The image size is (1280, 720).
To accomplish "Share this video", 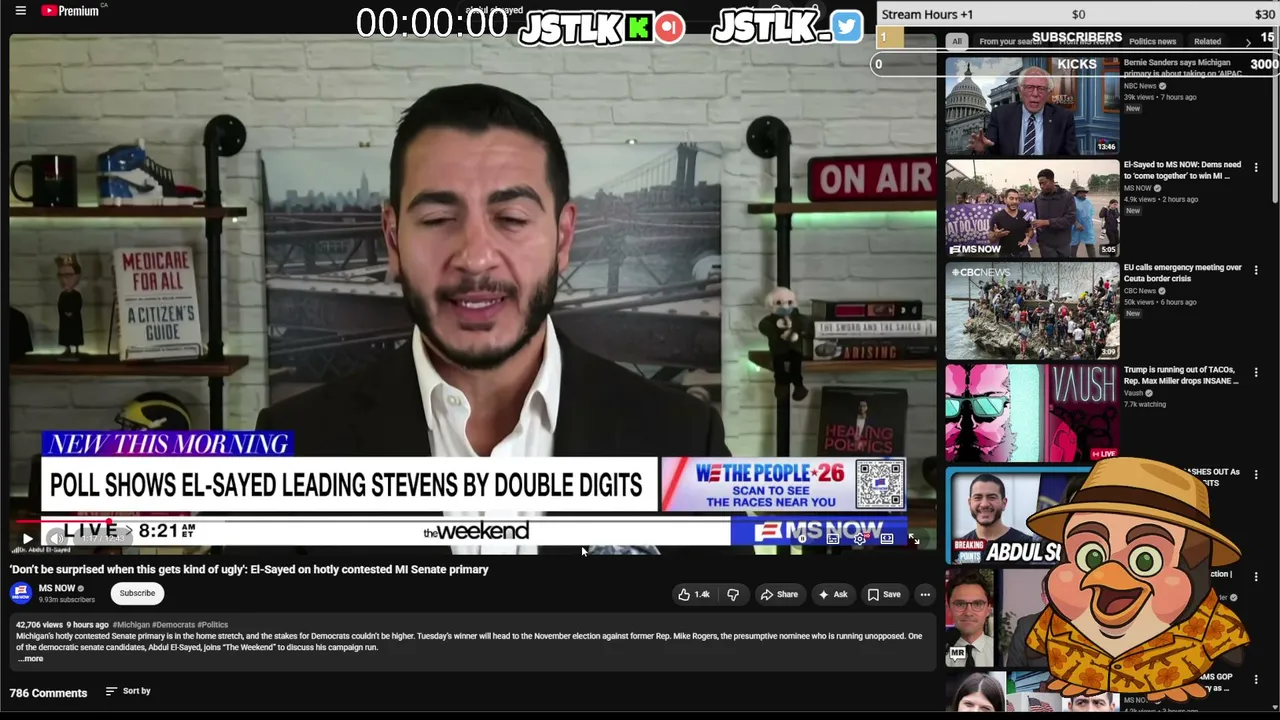I will 780,594.
